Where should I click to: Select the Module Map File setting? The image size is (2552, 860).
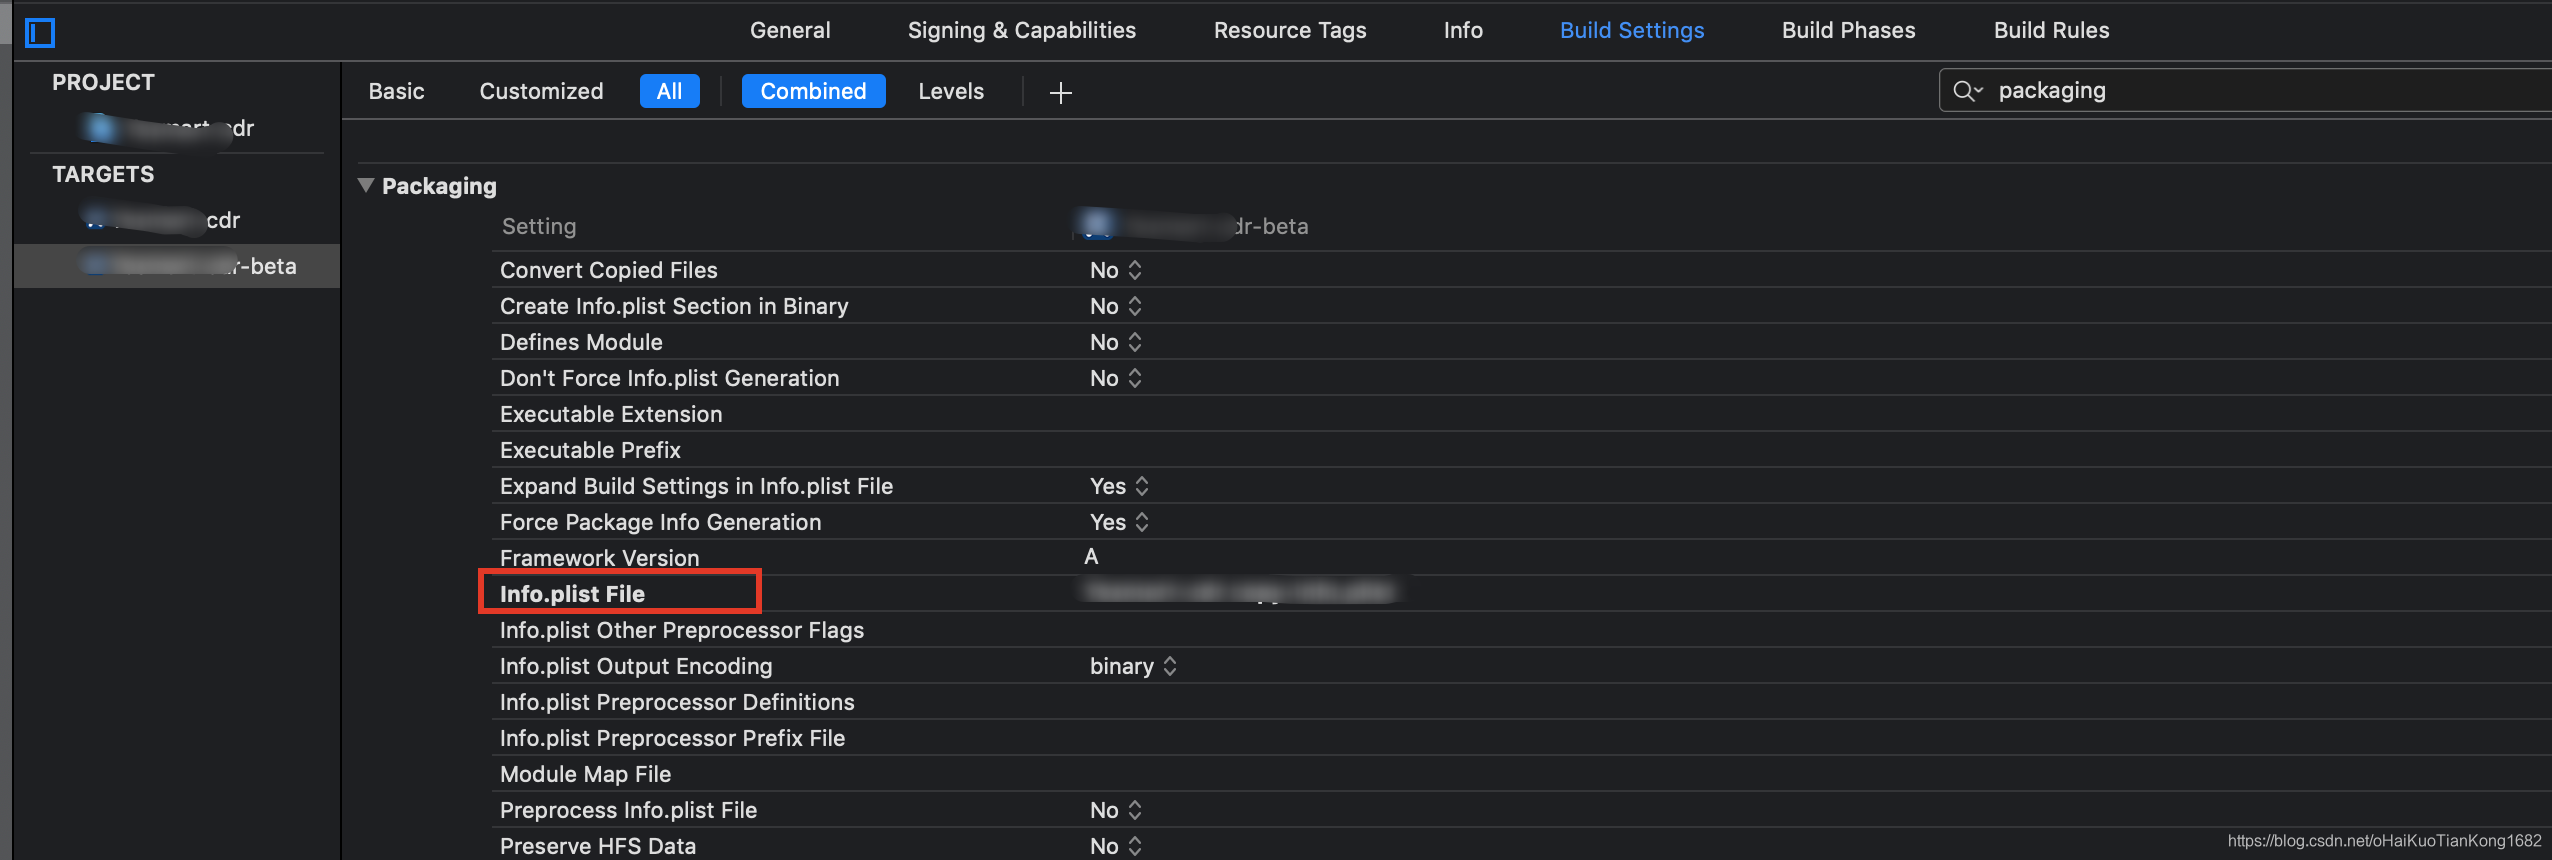coord(585,774)
